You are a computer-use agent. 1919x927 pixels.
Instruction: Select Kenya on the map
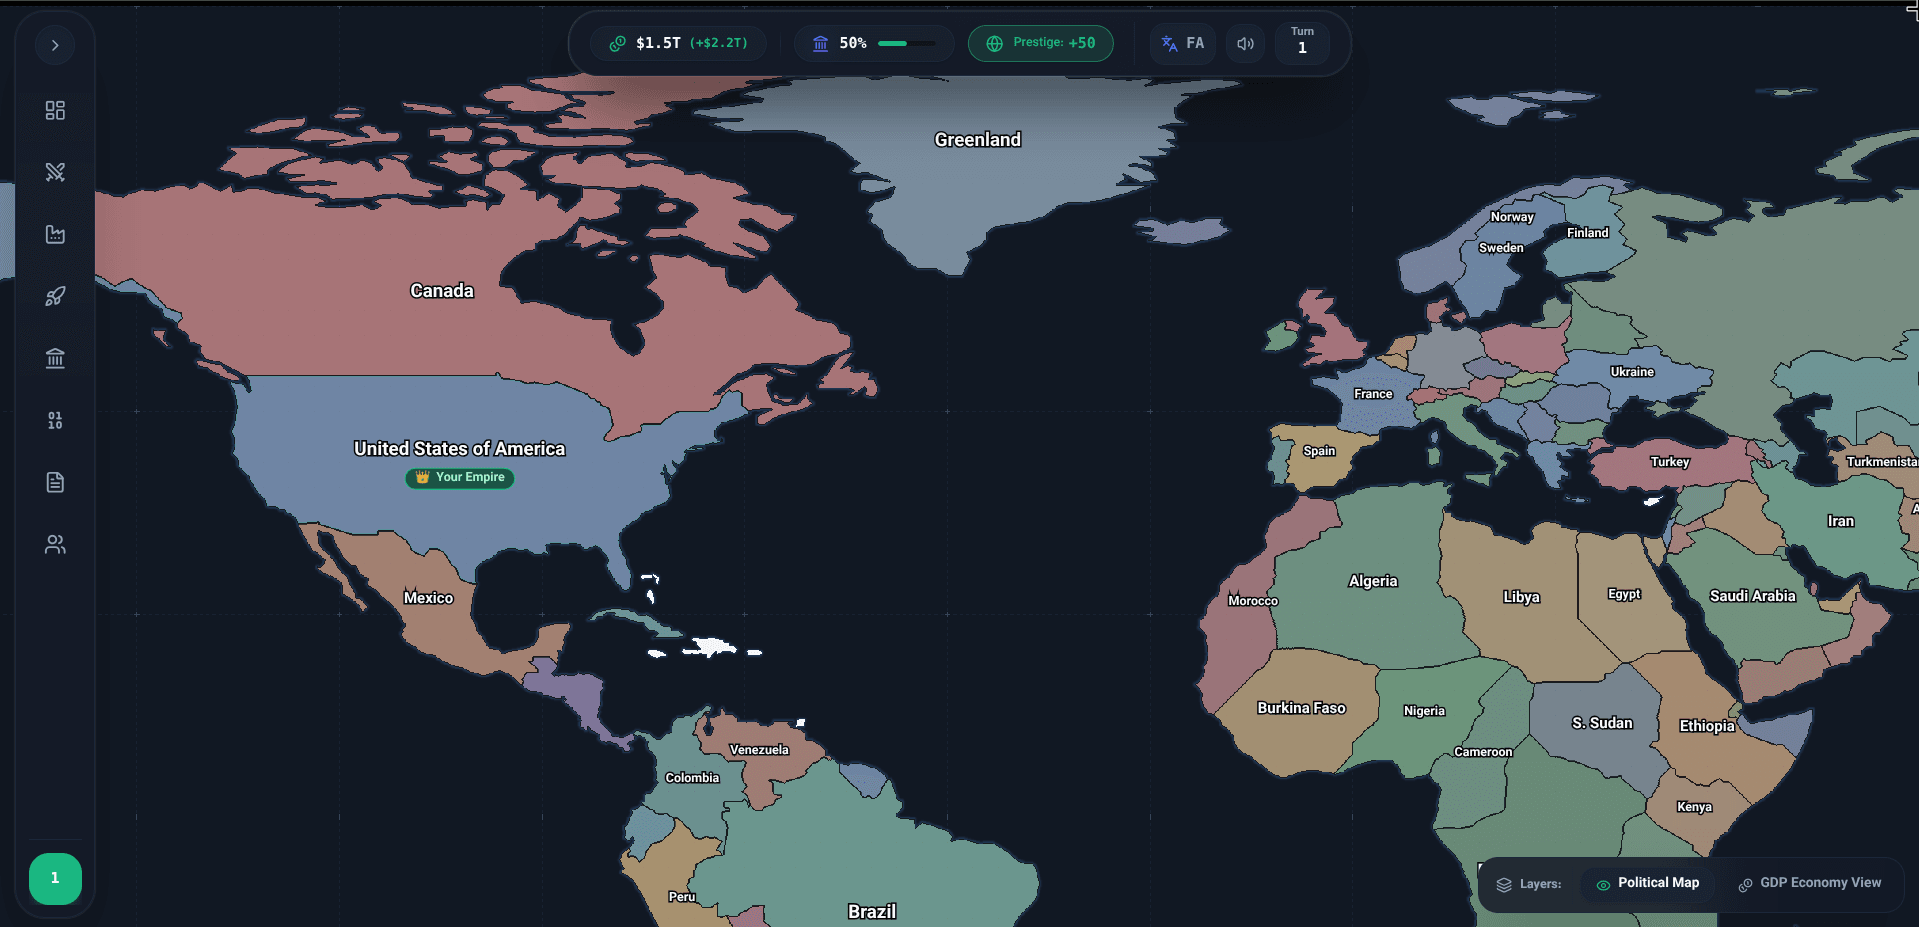(x=1694, y=807)
